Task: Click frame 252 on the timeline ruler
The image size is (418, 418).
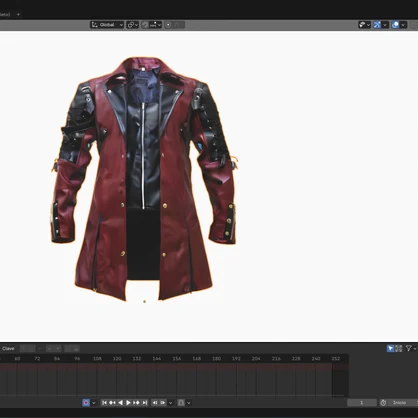Action: tap(336, 359)
